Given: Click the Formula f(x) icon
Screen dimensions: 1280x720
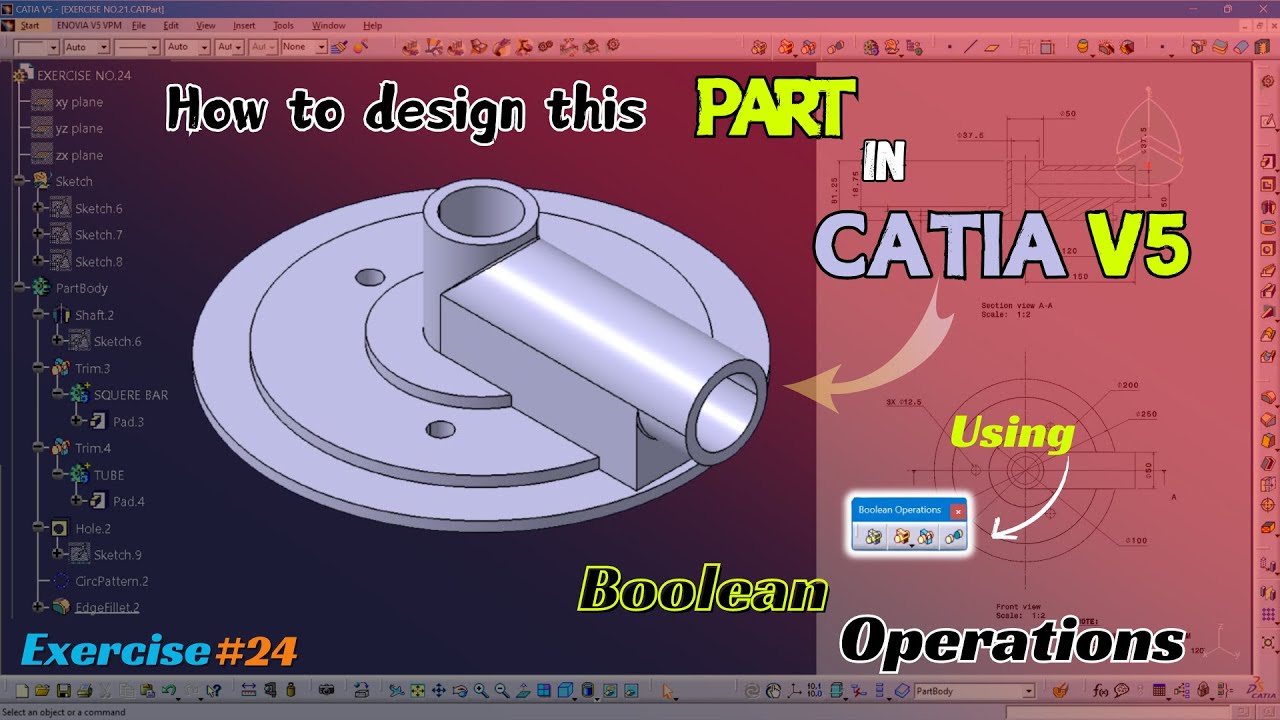Looking at the screenshot, I should point(1100,690).
